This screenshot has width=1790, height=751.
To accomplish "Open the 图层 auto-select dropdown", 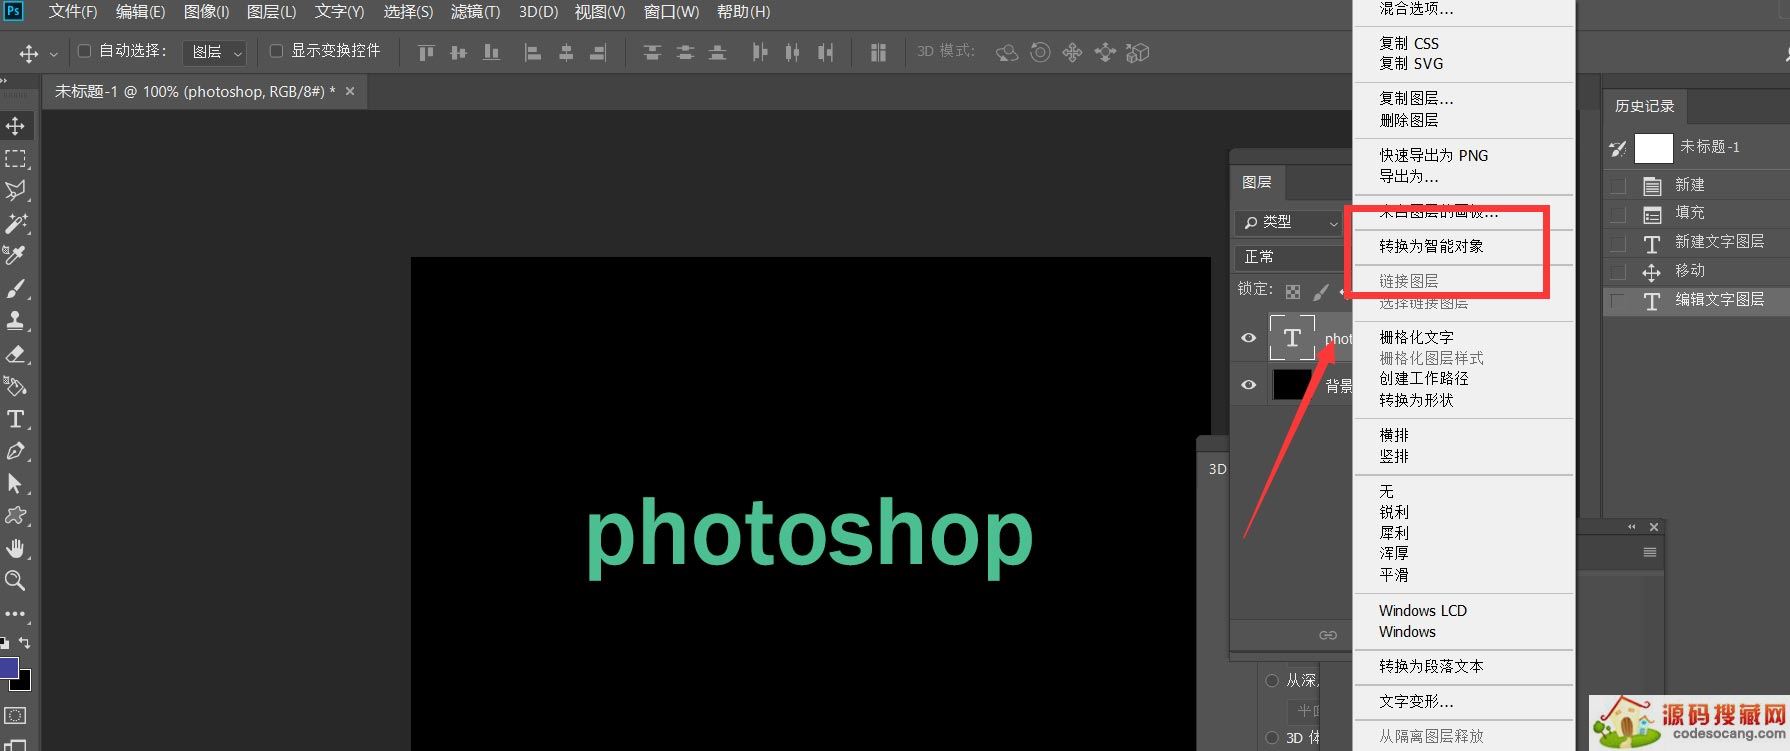I will [x=214, y=52].
